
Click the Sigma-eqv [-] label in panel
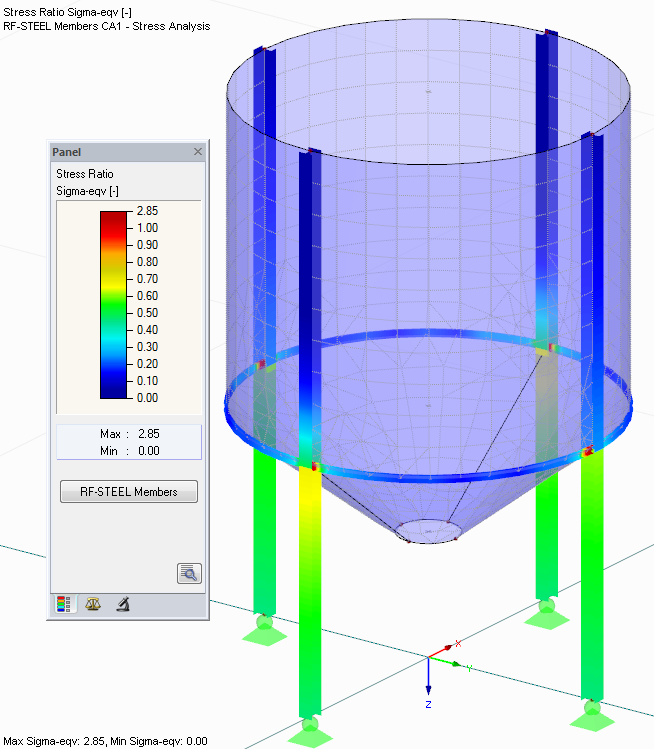pos(87,191)
